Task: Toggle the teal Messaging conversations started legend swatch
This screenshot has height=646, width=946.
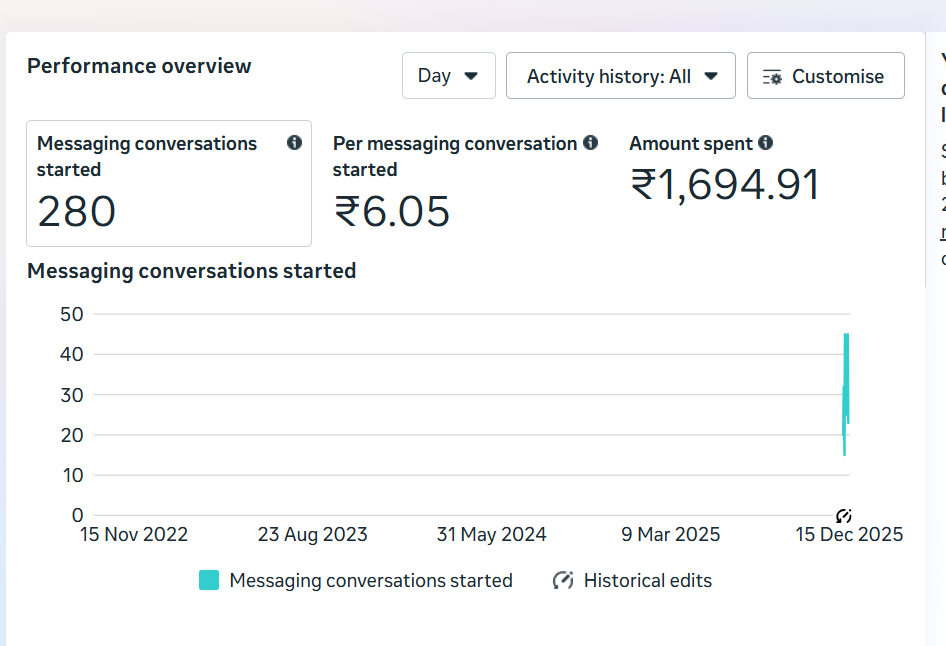Action: coord(209,580)
